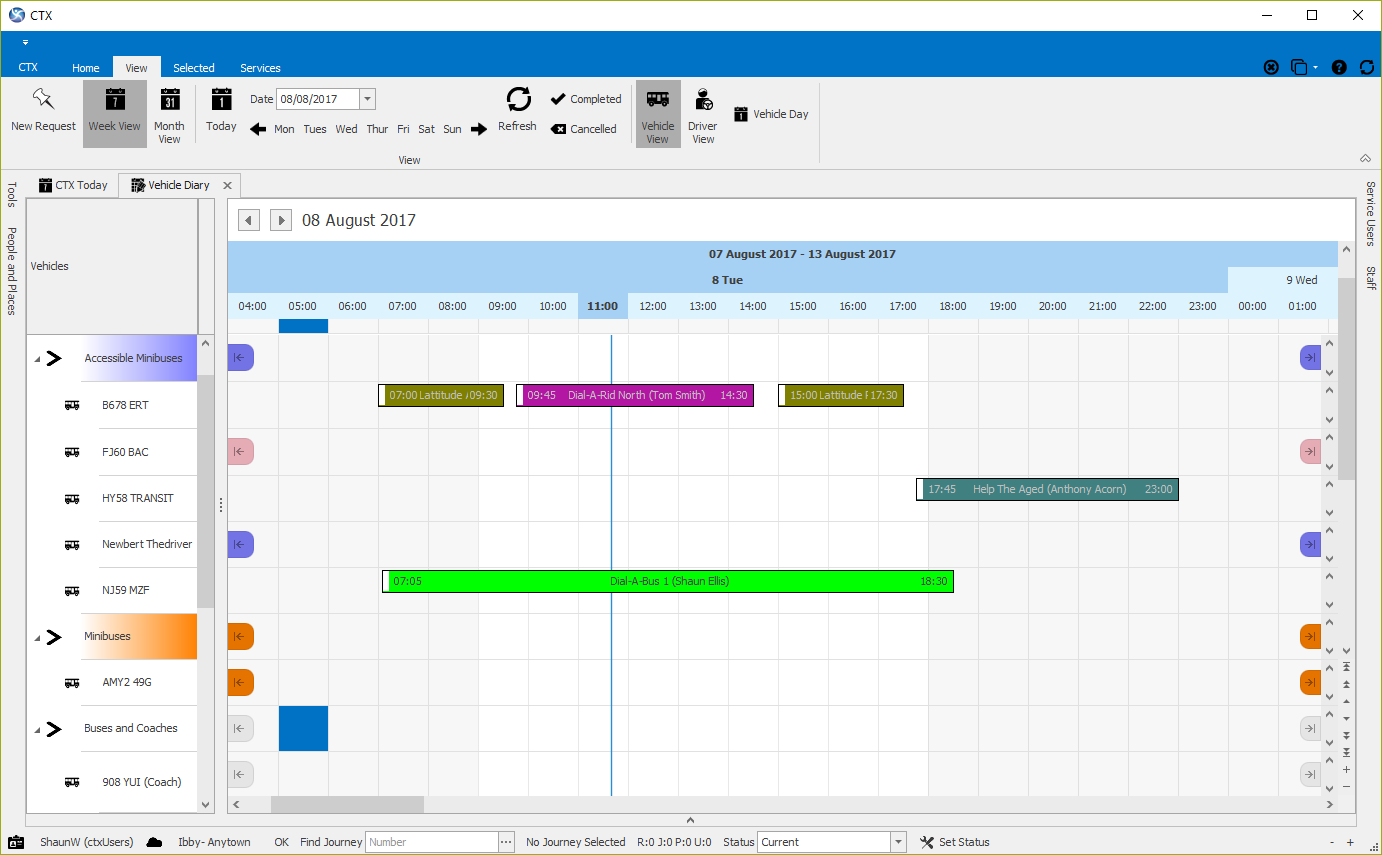
Task: Select vehicle 908 YUI (Coach)
Action: [142, 782]
